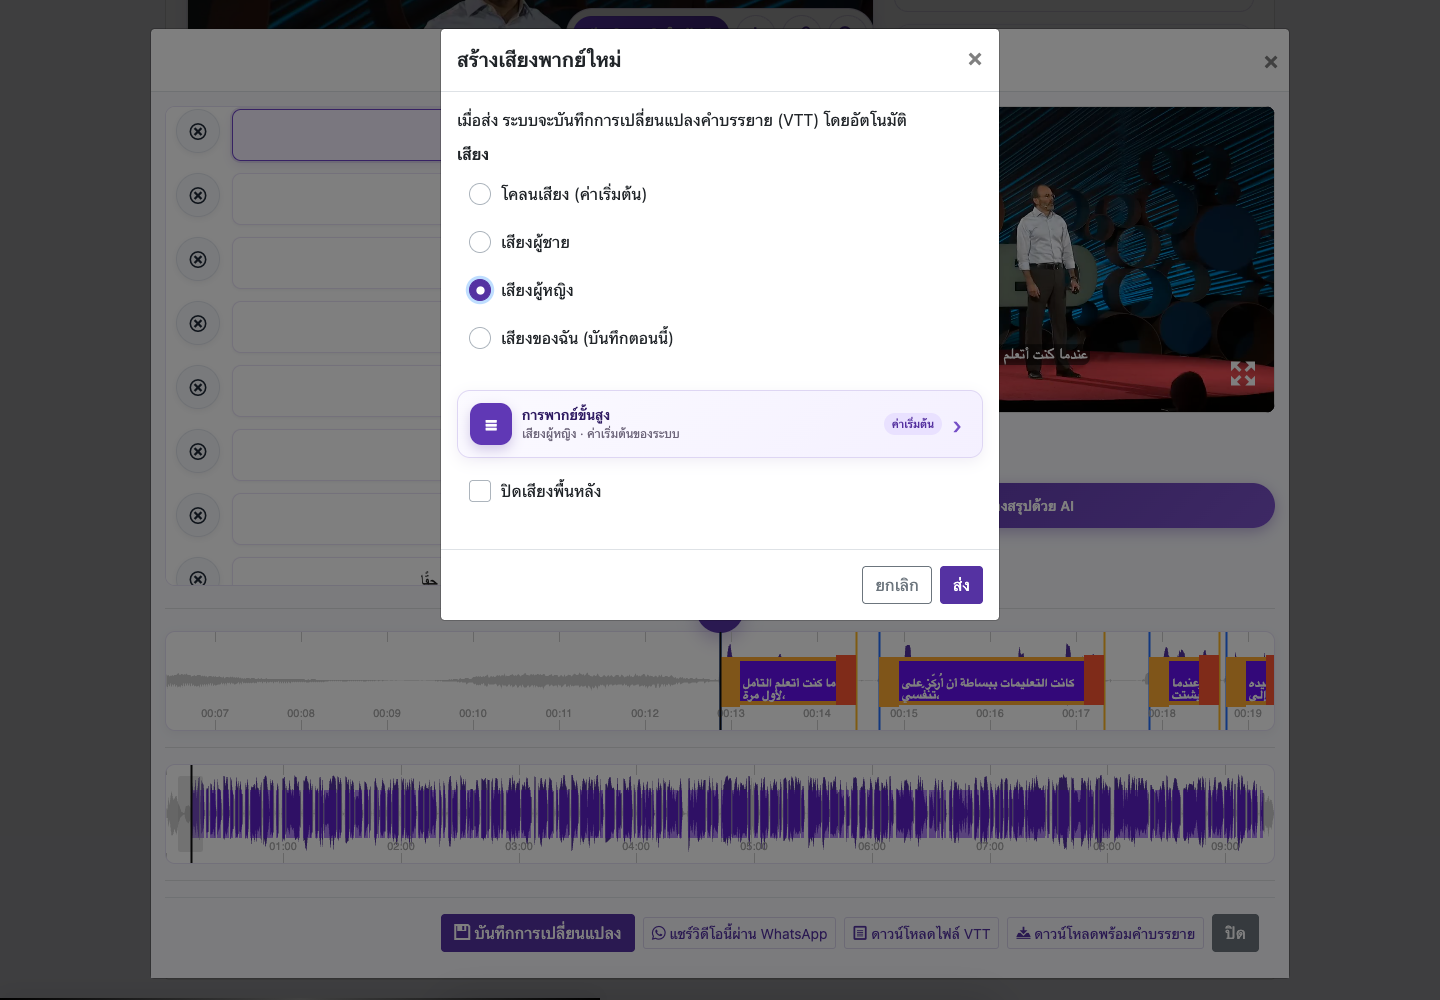Click the เสียง section label
The image size is (1440, 1000).
coord(473,154)
